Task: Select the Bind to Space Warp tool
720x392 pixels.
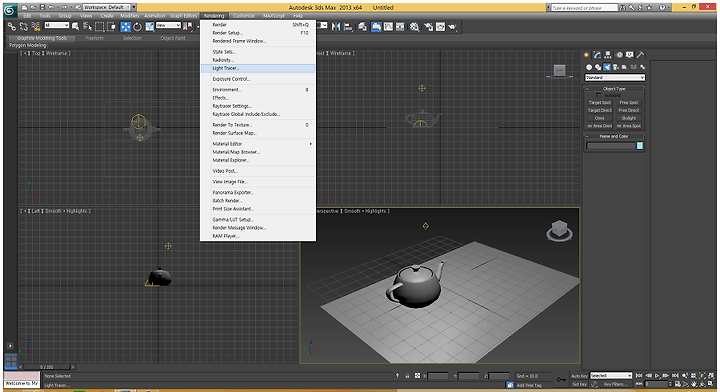Action: click(x=35, y=27)
